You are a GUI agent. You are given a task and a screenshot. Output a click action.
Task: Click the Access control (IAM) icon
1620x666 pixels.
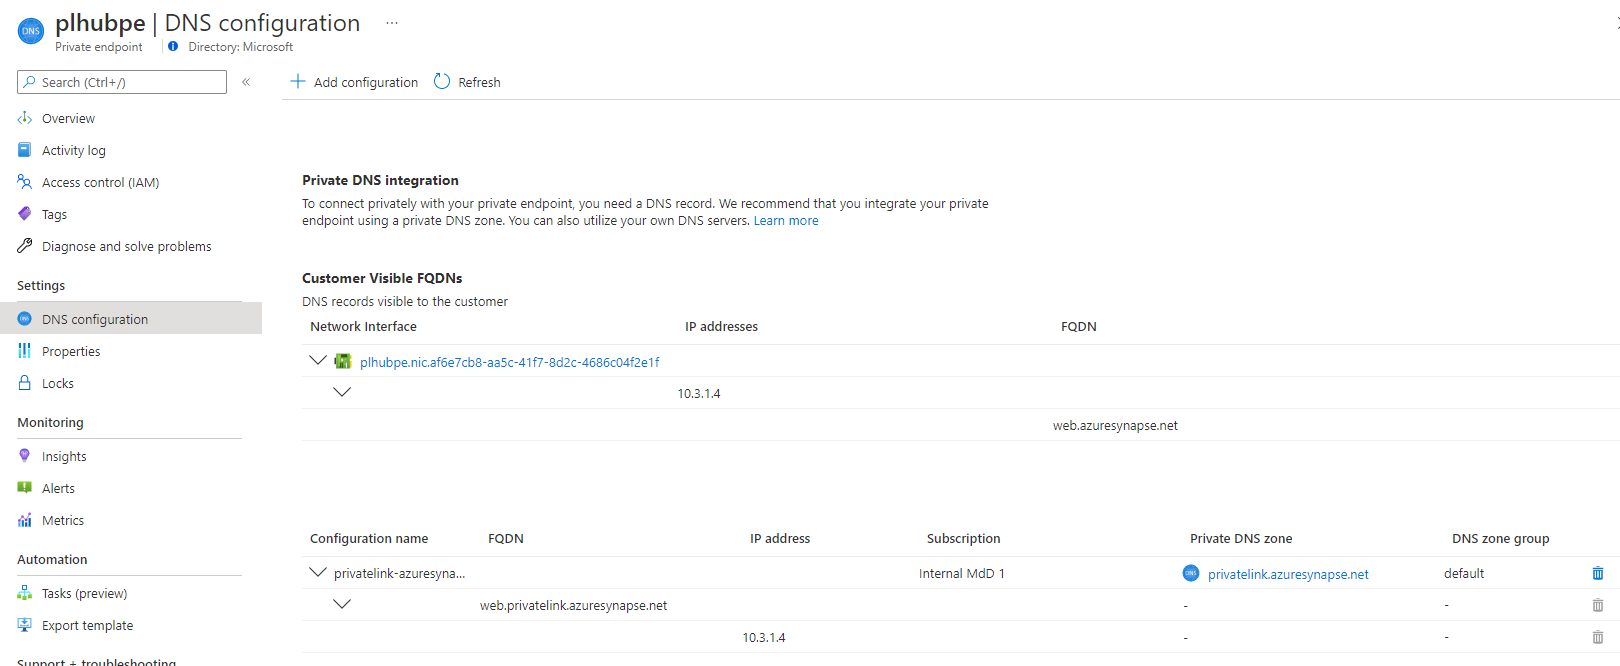[x=25, y=182]
